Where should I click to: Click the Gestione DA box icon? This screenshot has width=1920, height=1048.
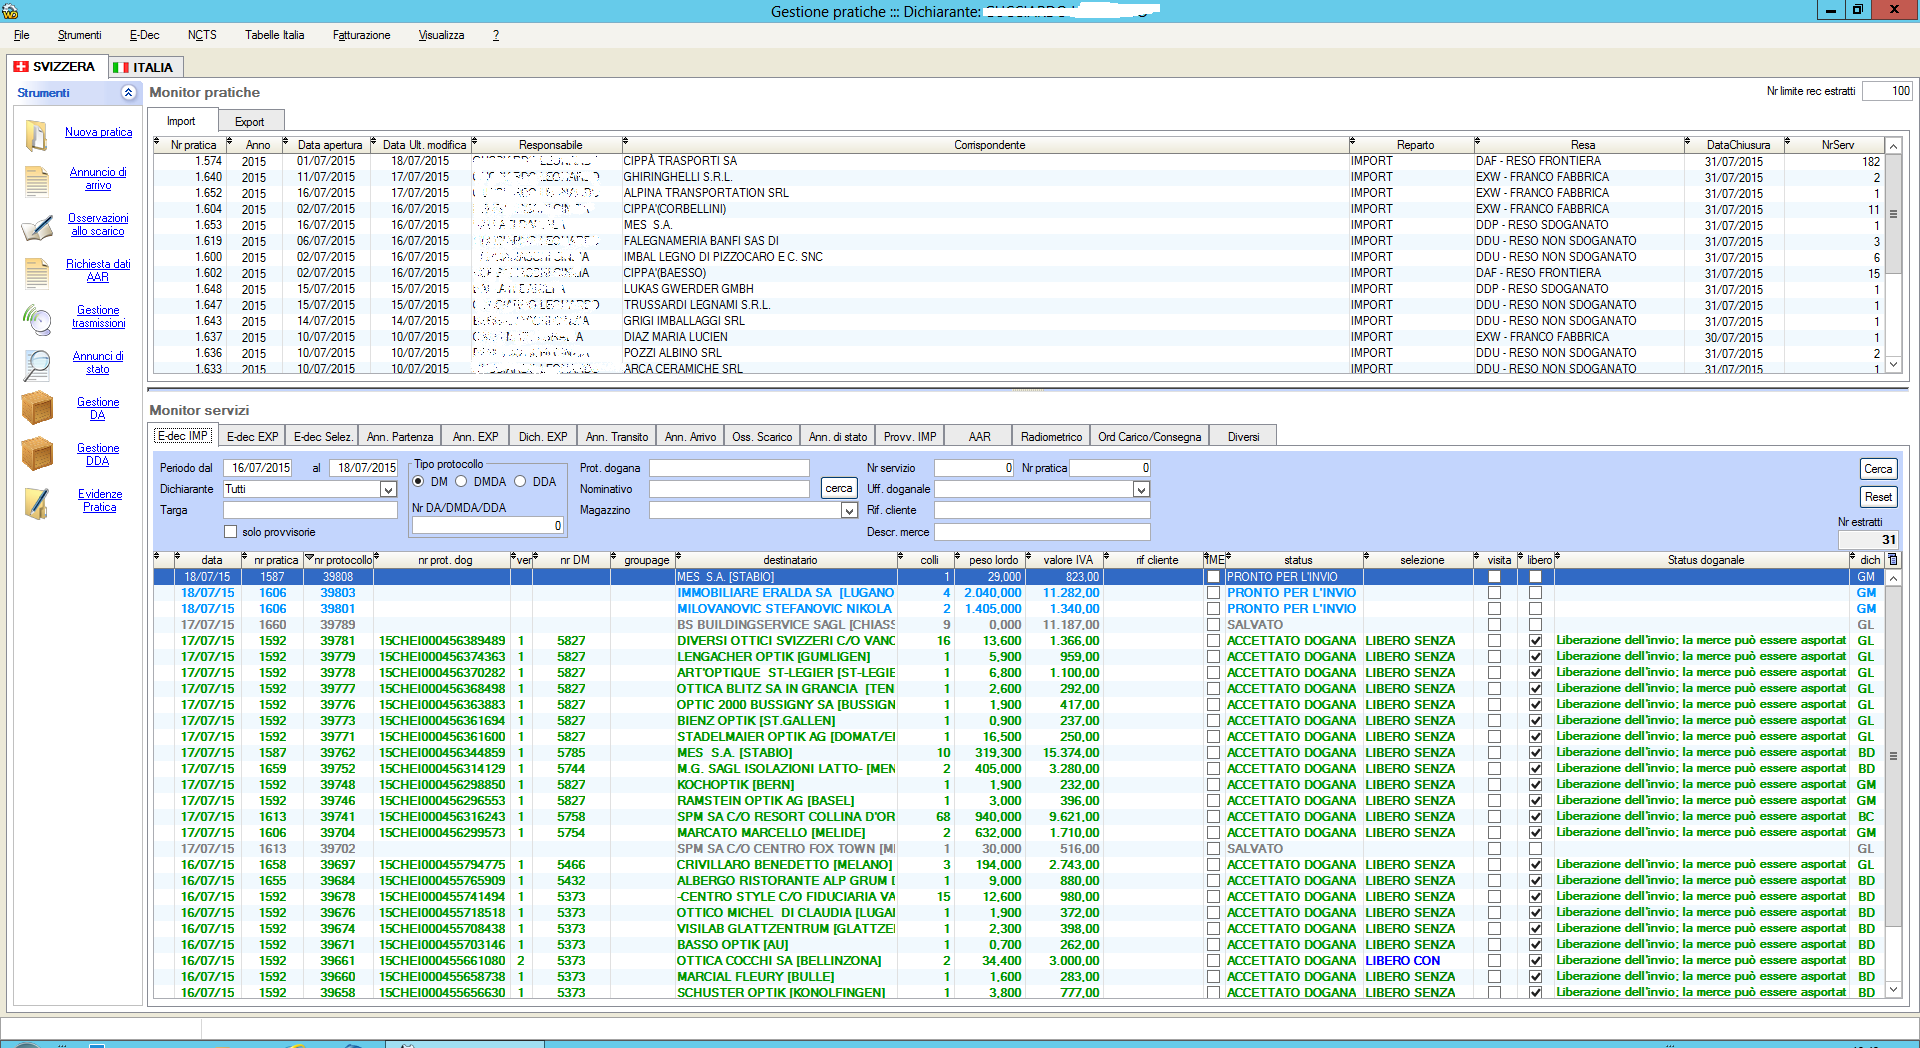point(37,409)
